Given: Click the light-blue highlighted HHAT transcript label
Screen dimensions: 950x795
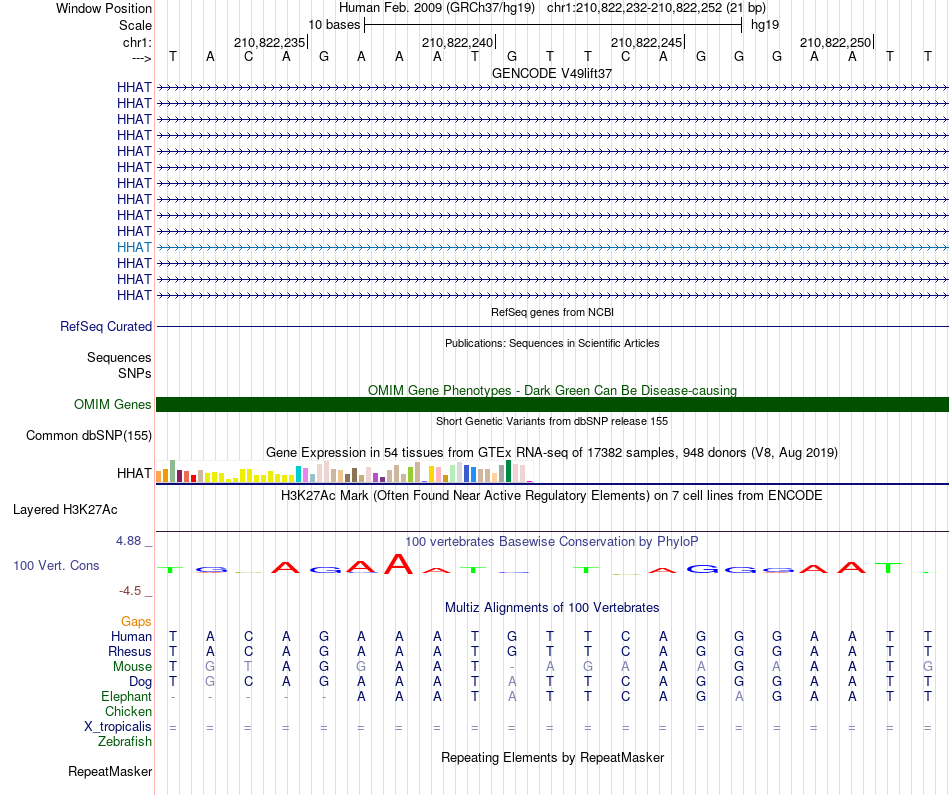Looking at the screenshot, I should coord(134,247).
